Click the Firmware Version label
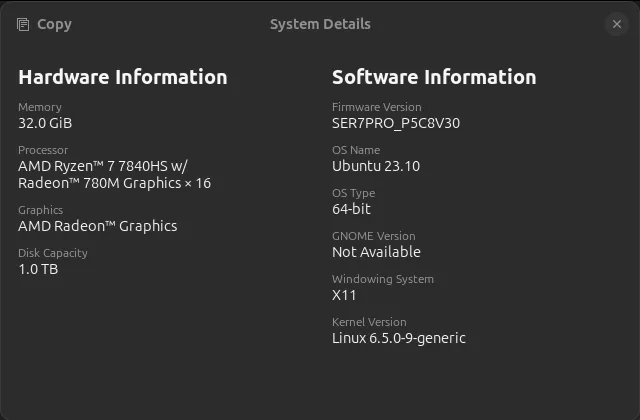The image size is (640, 420). 377,107
